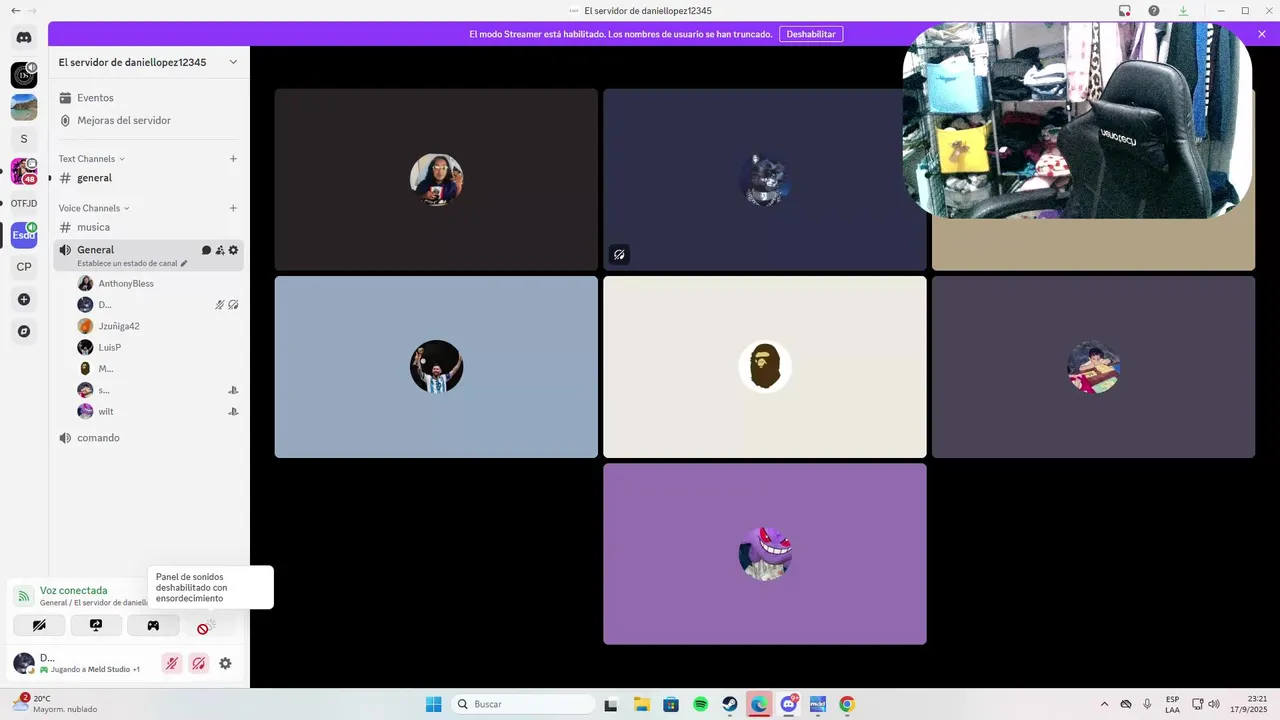Screen dimensions: 1280x720
Task: Focus the Messi jersey avatar tile
Action: pyautogui.click(x=436, y=367)
